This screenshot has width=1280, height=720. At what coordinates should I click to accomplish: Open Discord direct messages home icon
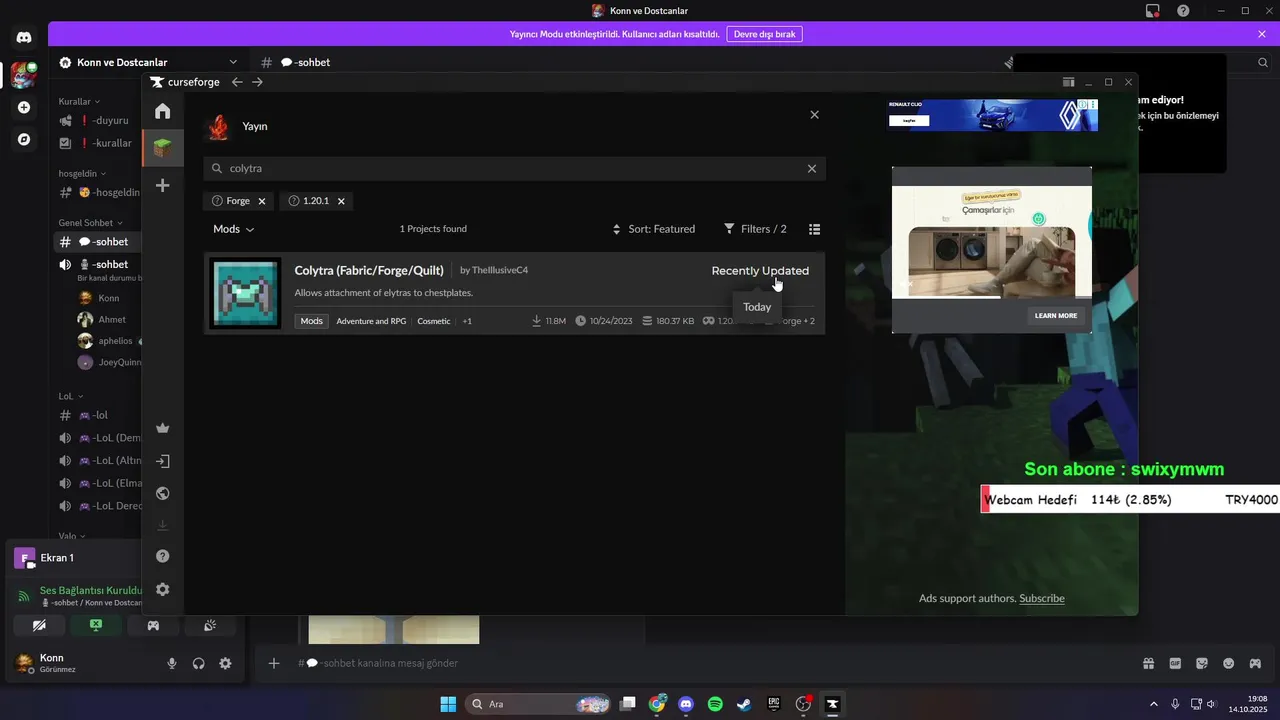[x=24, y=38]
